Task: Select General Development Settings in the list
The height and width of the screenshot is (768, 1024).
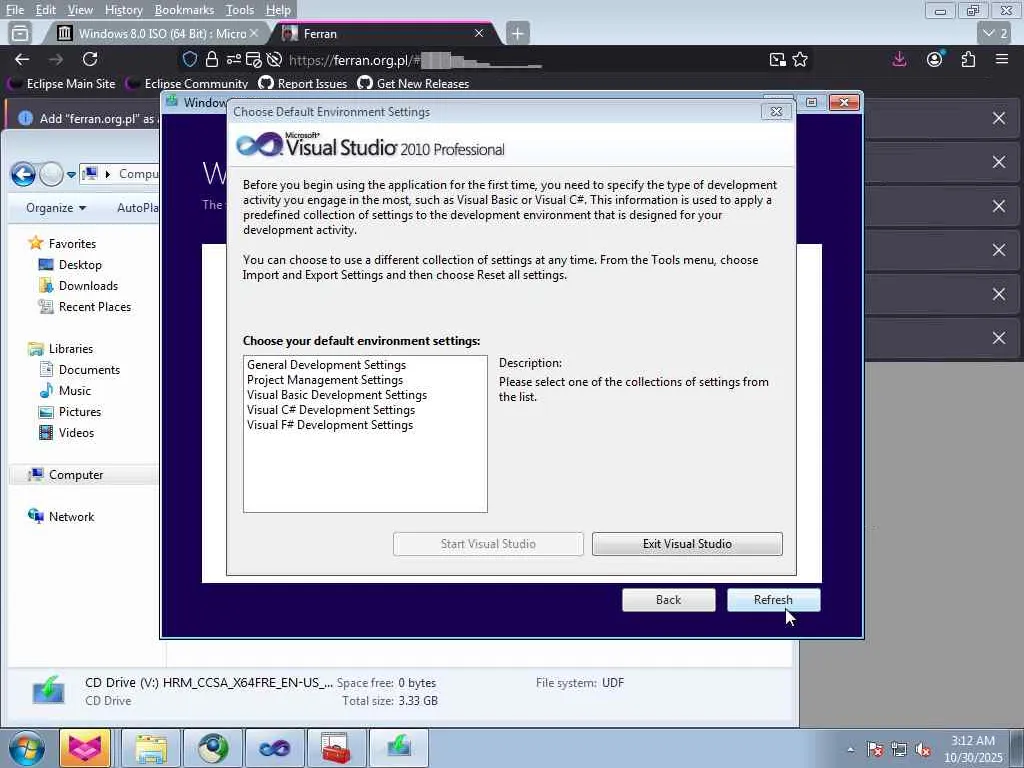Action: tap(327, 365)
